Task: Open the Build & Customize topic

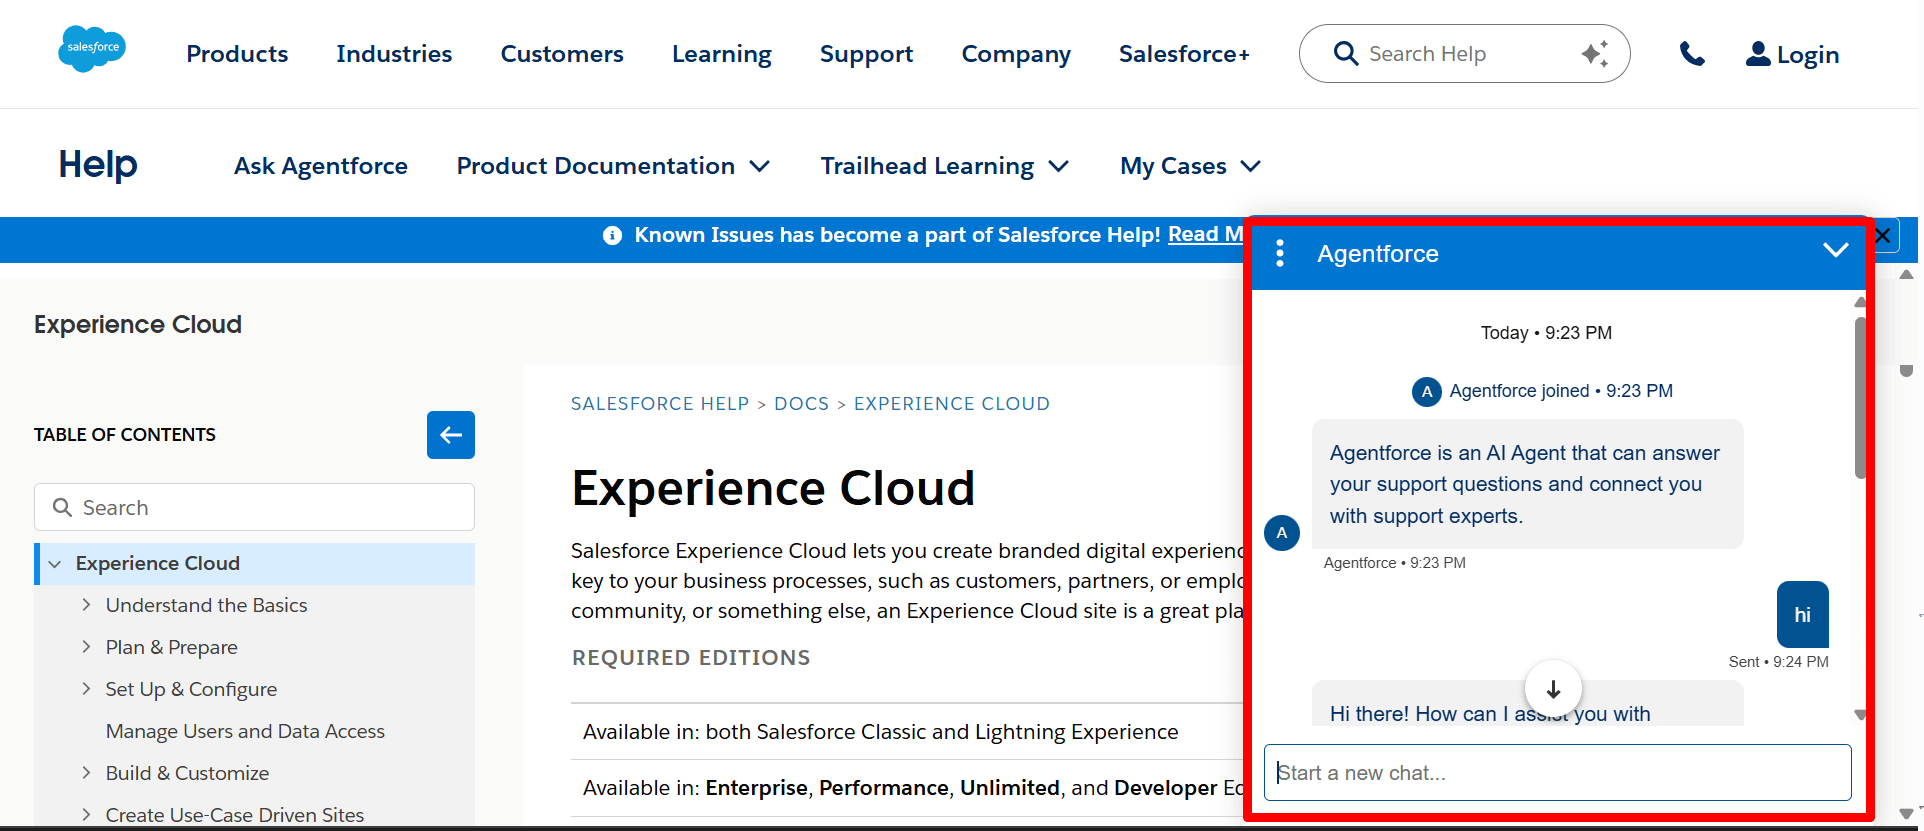Action: click(187, 773)
